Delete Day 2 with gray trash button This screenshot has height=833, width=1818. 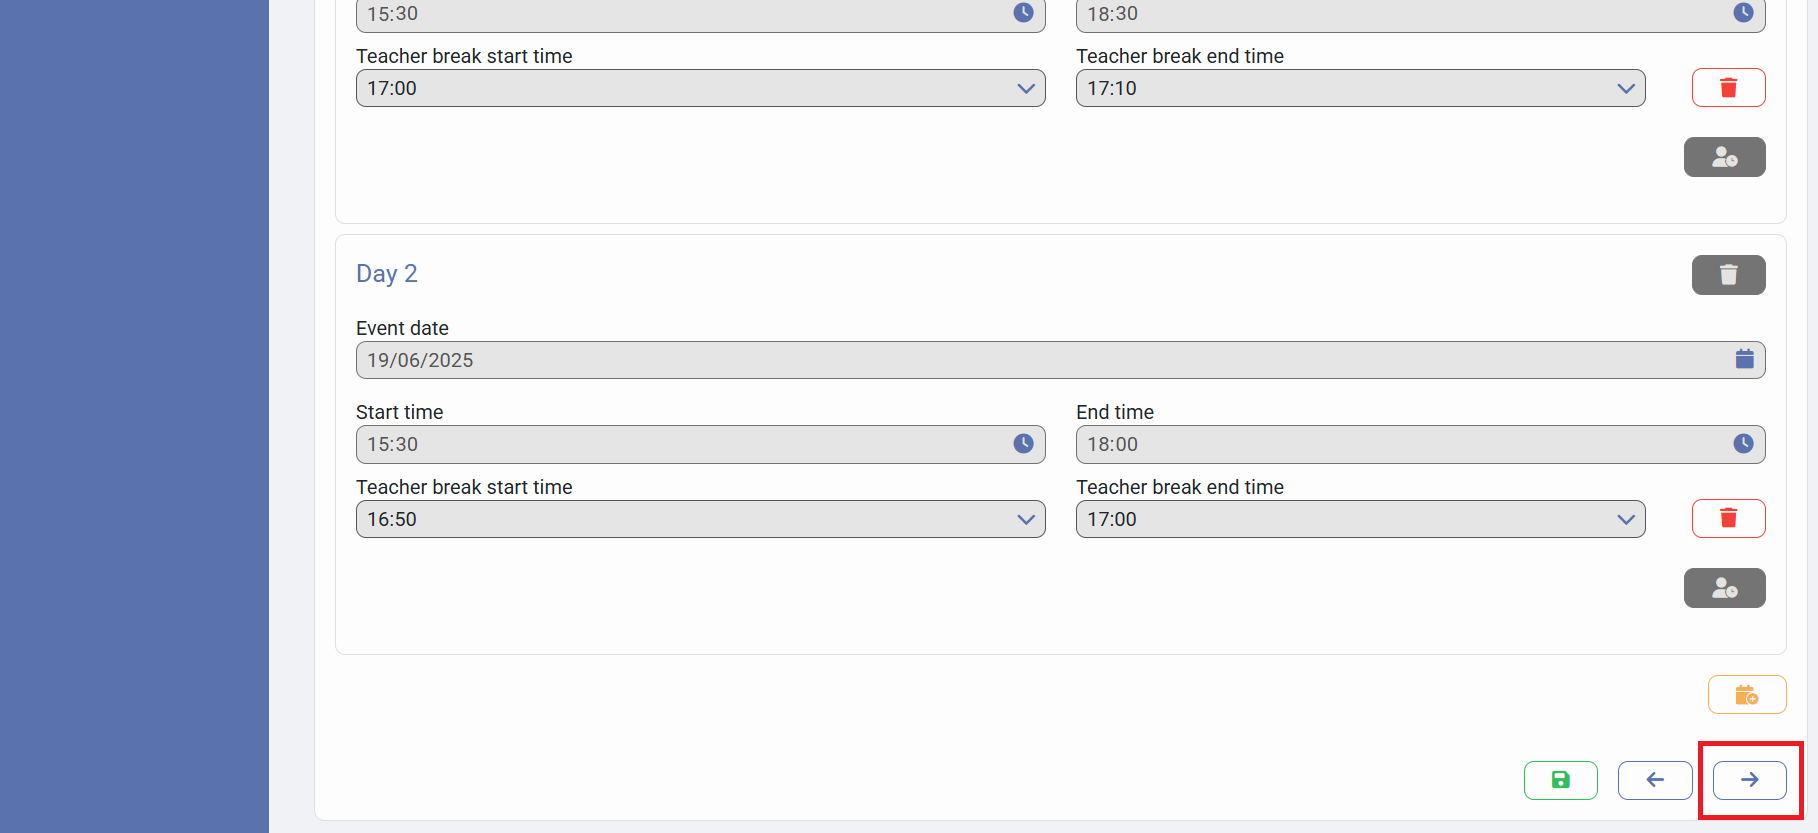click(x=1728, y=275)
